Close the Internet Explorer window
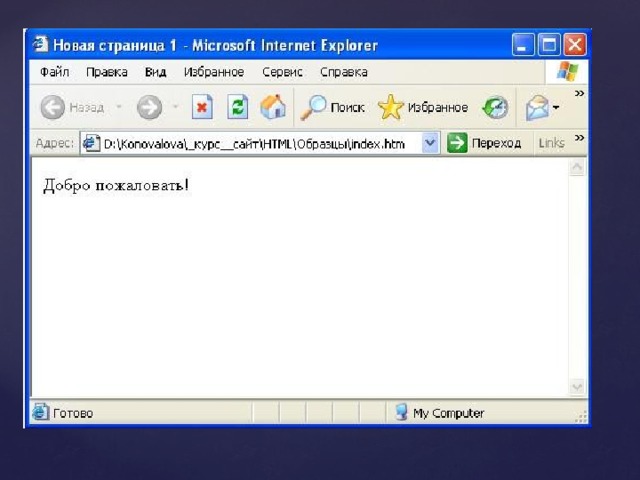Viewport: 640px width, 480px height. point(575,44)
